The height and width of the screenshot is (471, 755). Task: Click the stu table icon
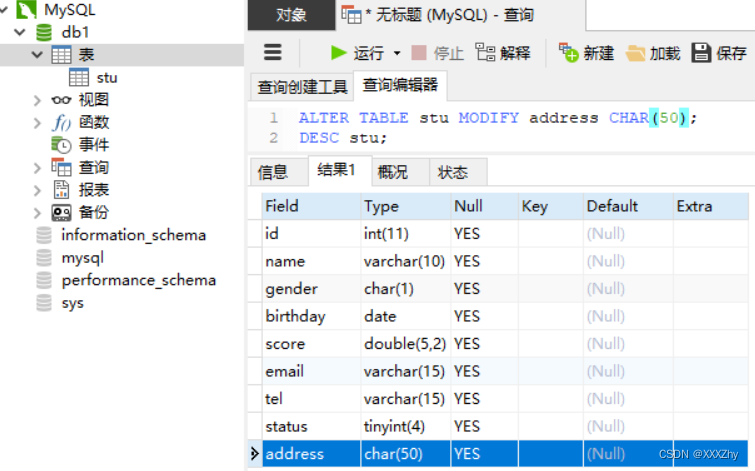point(79,77)
